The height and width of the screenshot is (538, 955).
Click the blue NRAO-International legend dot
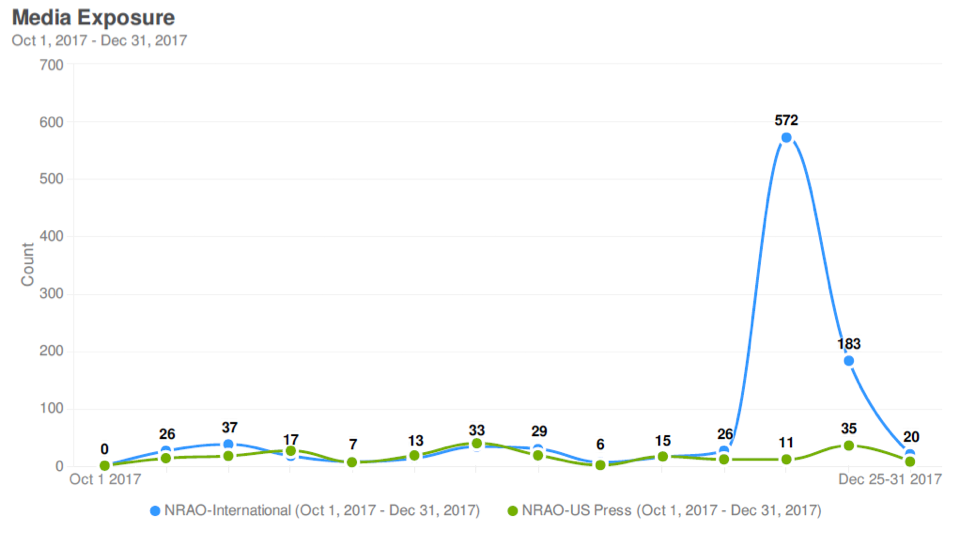(x=155, y=511)
